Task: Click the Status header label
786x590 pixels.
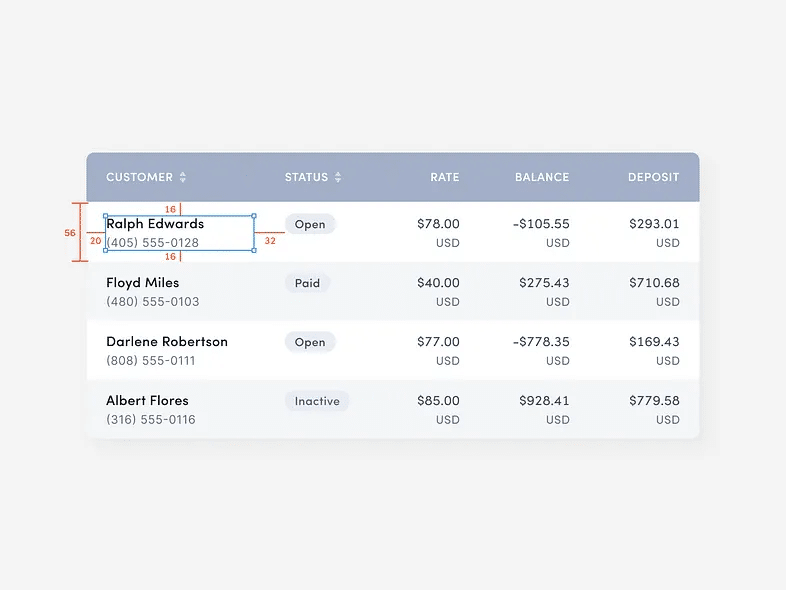Action: [x=306, y=177]
